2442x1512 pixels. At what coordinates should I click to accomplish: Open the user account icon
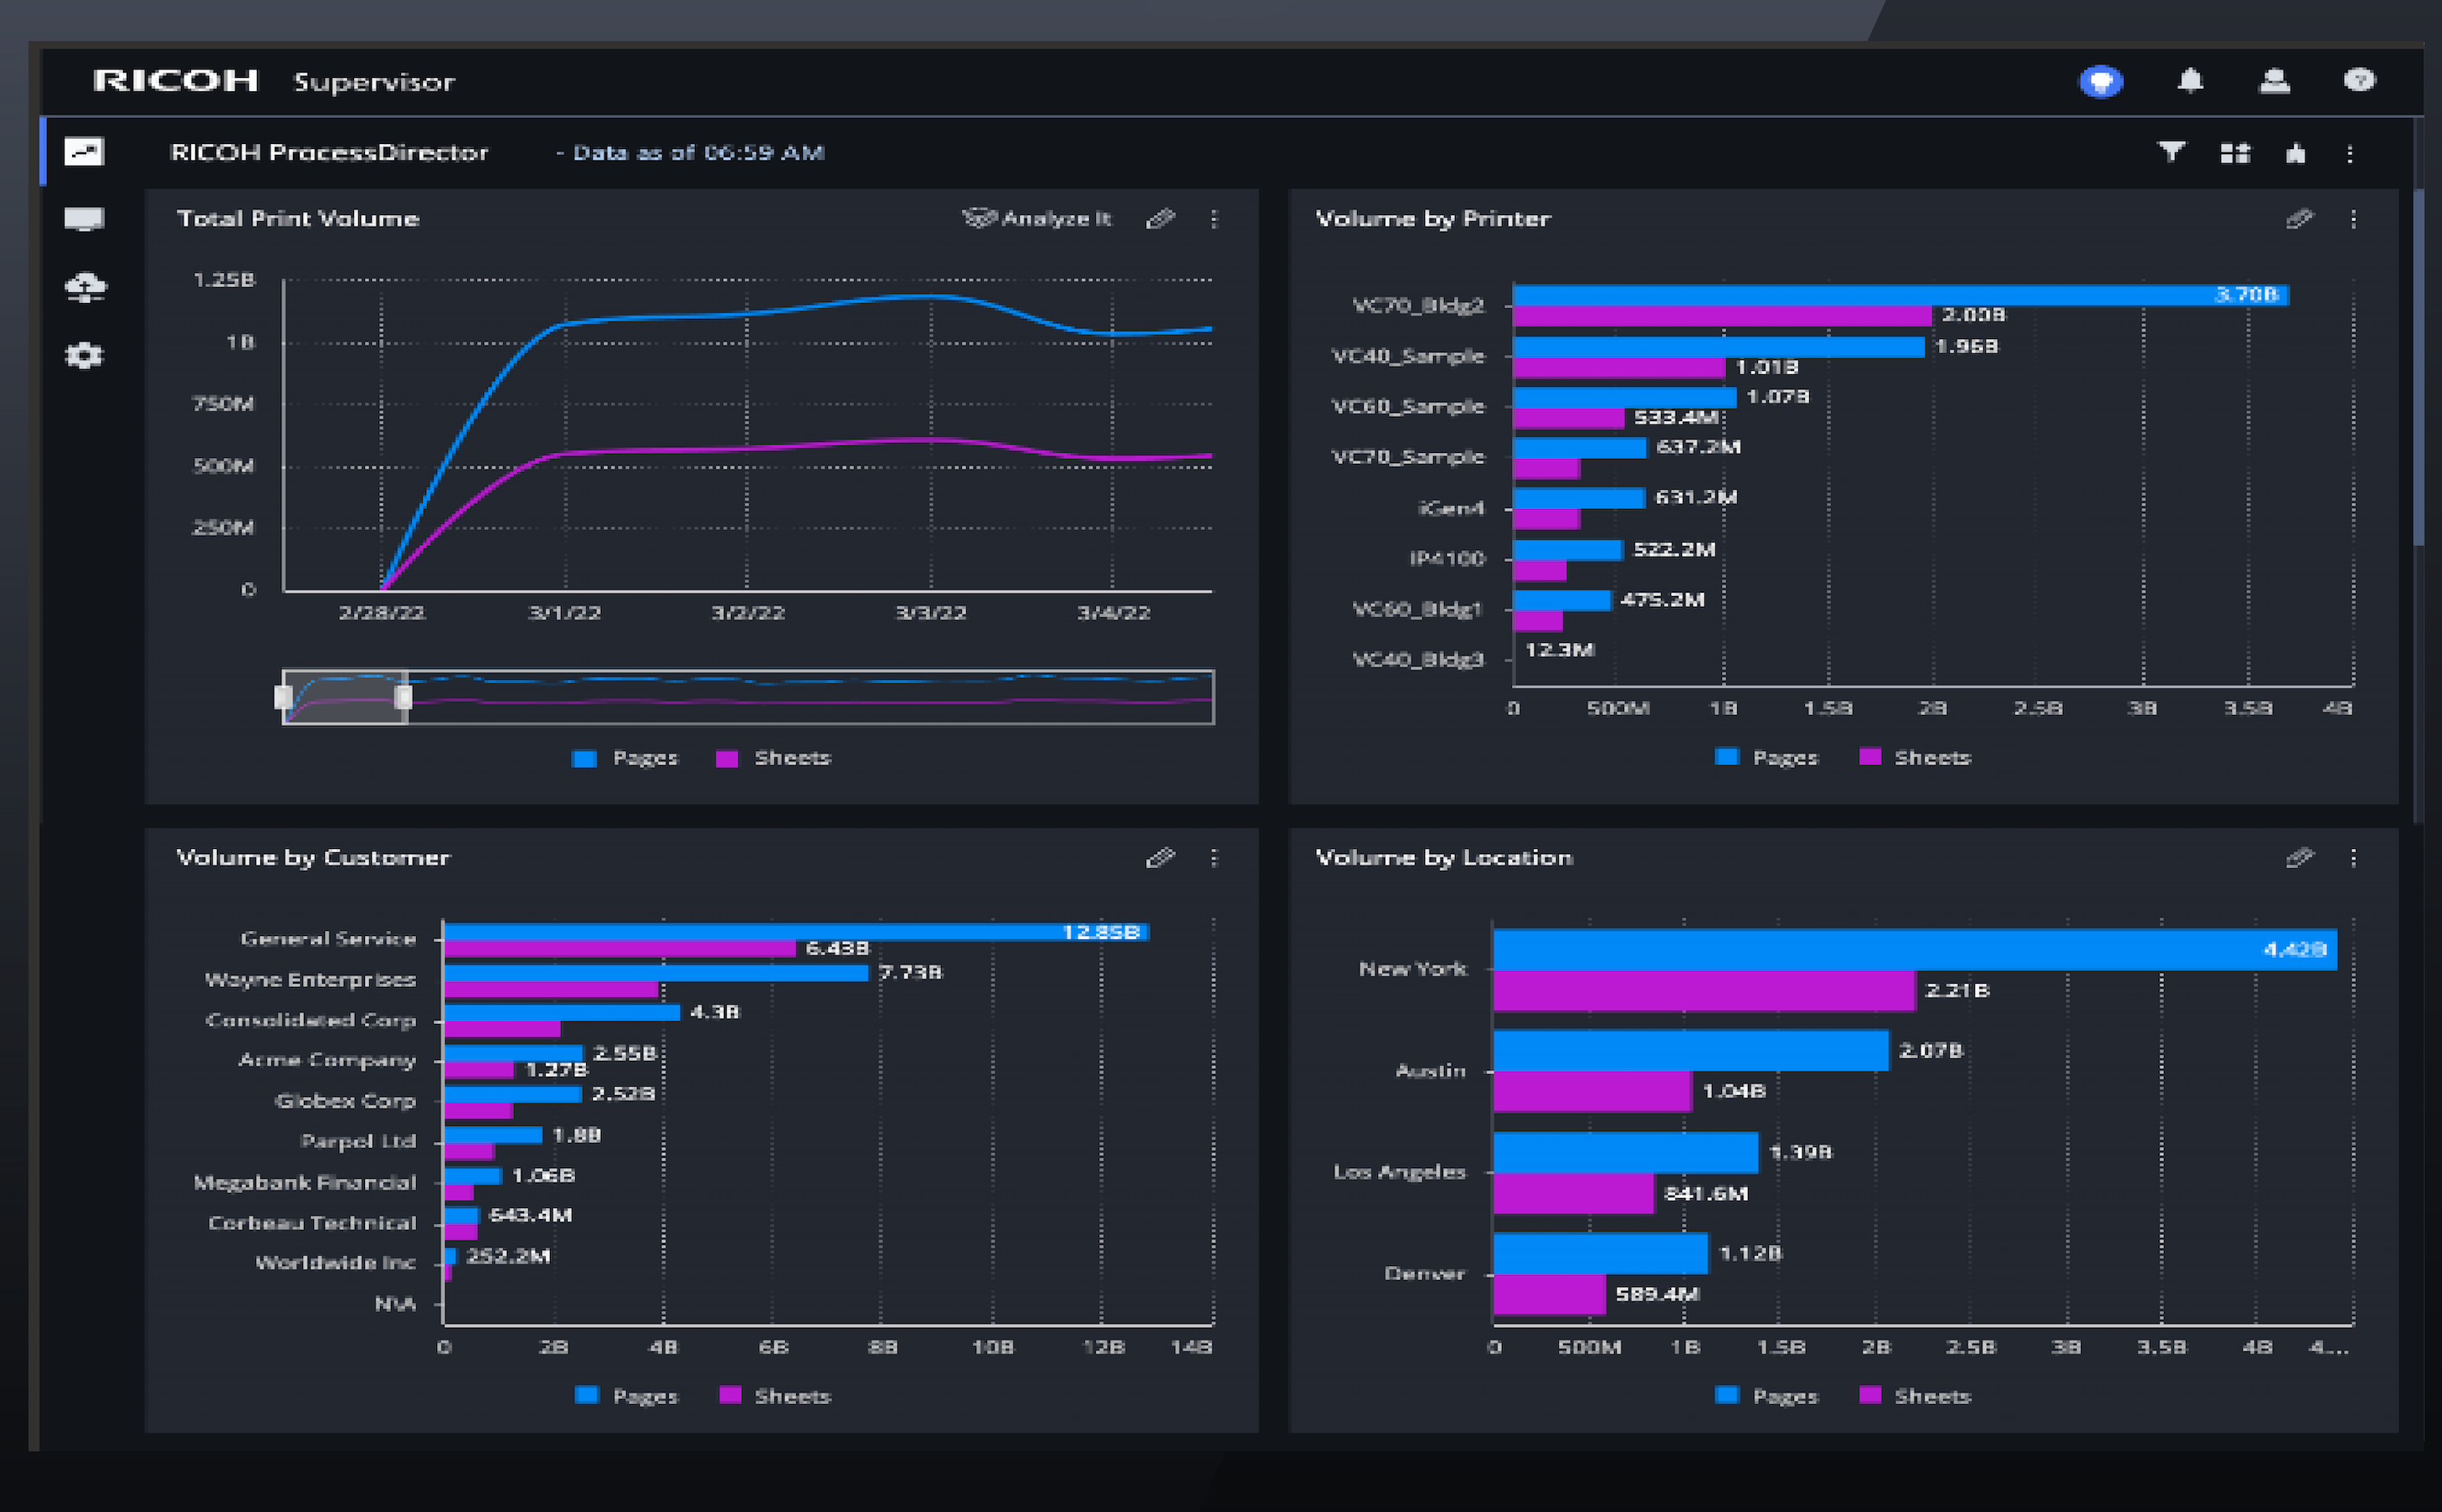(2274, 81)
